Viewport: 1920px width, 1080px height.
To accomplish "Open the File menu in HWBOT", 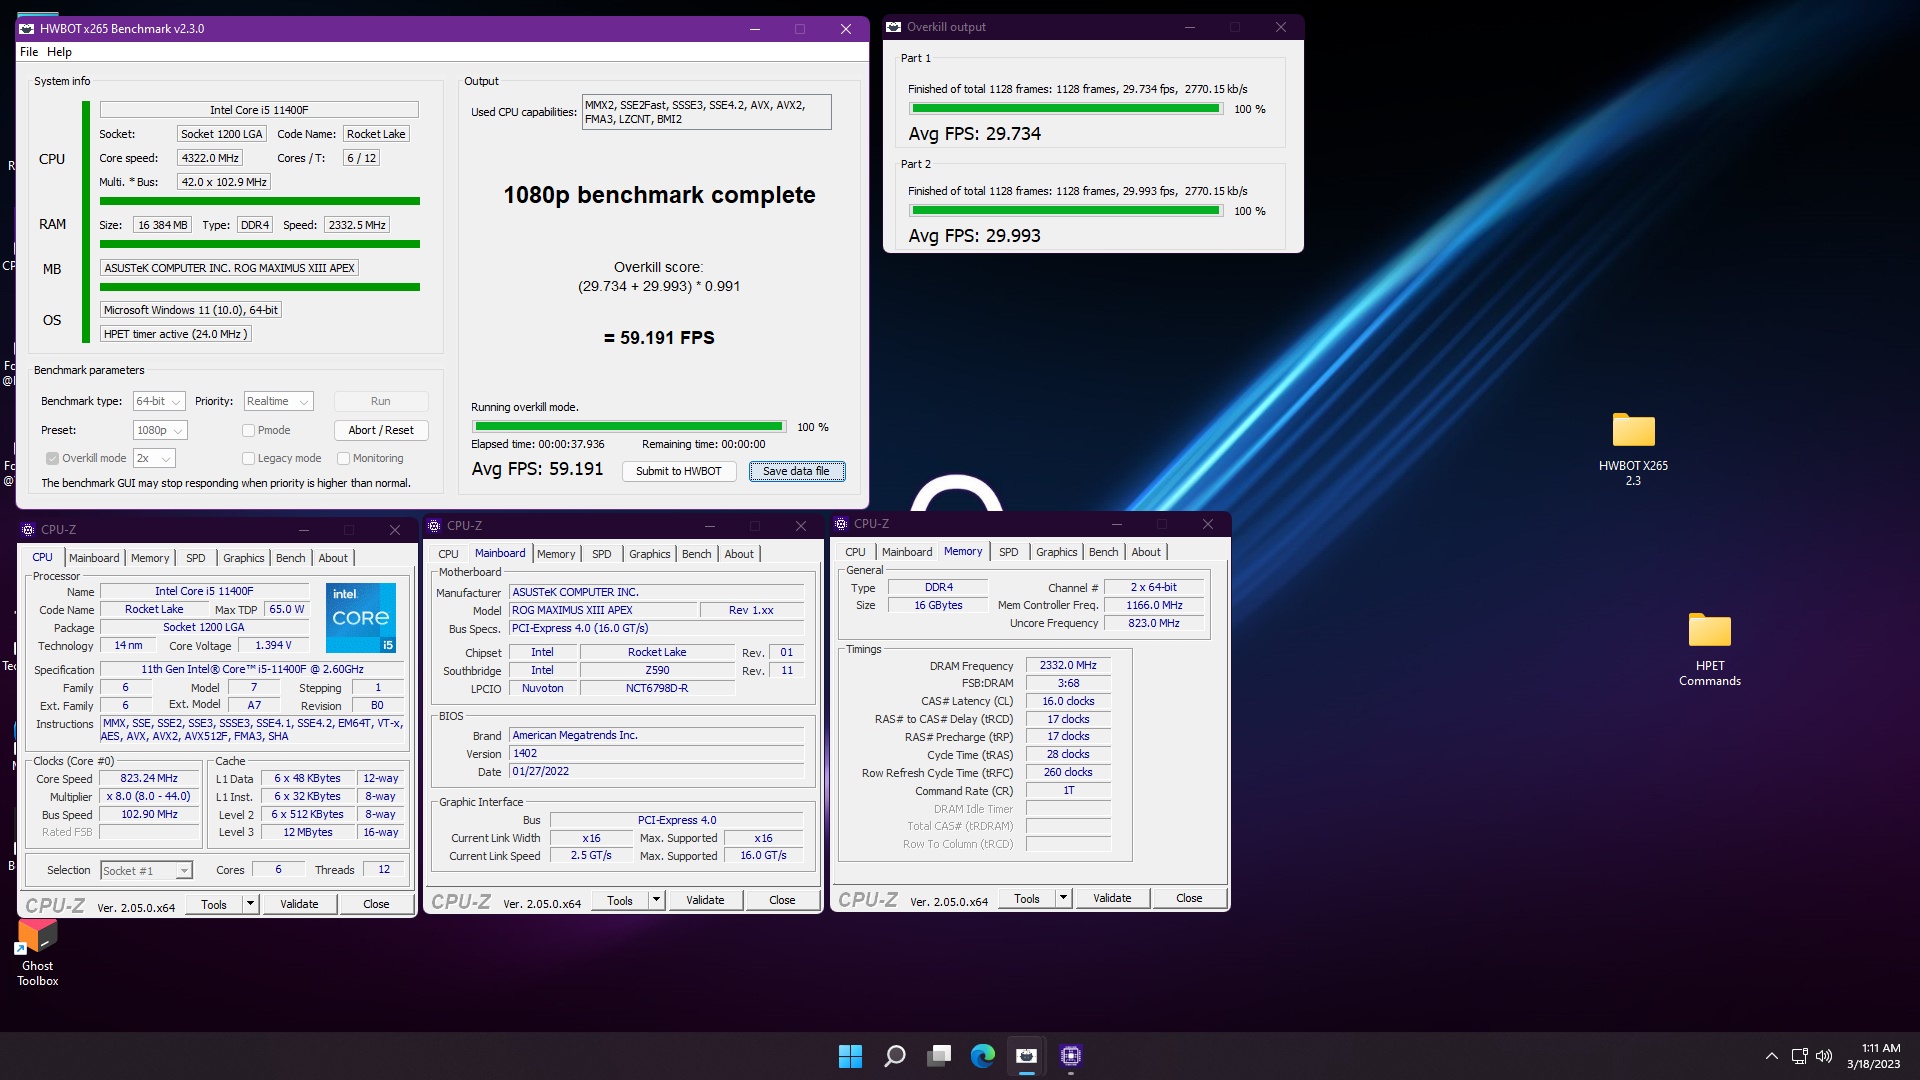I will click(x=29, y=52).
